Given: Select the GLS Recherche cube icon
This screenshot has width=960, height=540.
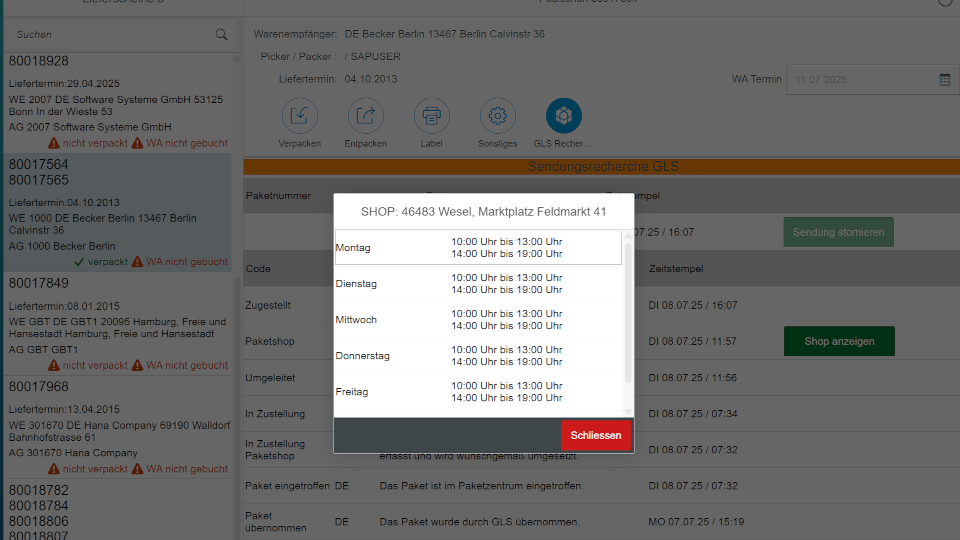Looking at the screenshot, I should (563, 117).
